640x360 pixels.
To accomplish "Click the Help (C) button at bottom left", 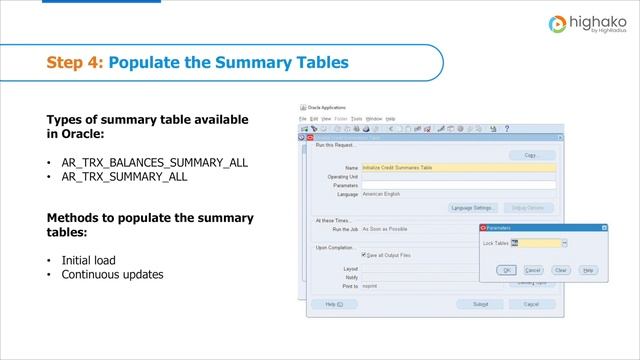I will tap(334, 304).
